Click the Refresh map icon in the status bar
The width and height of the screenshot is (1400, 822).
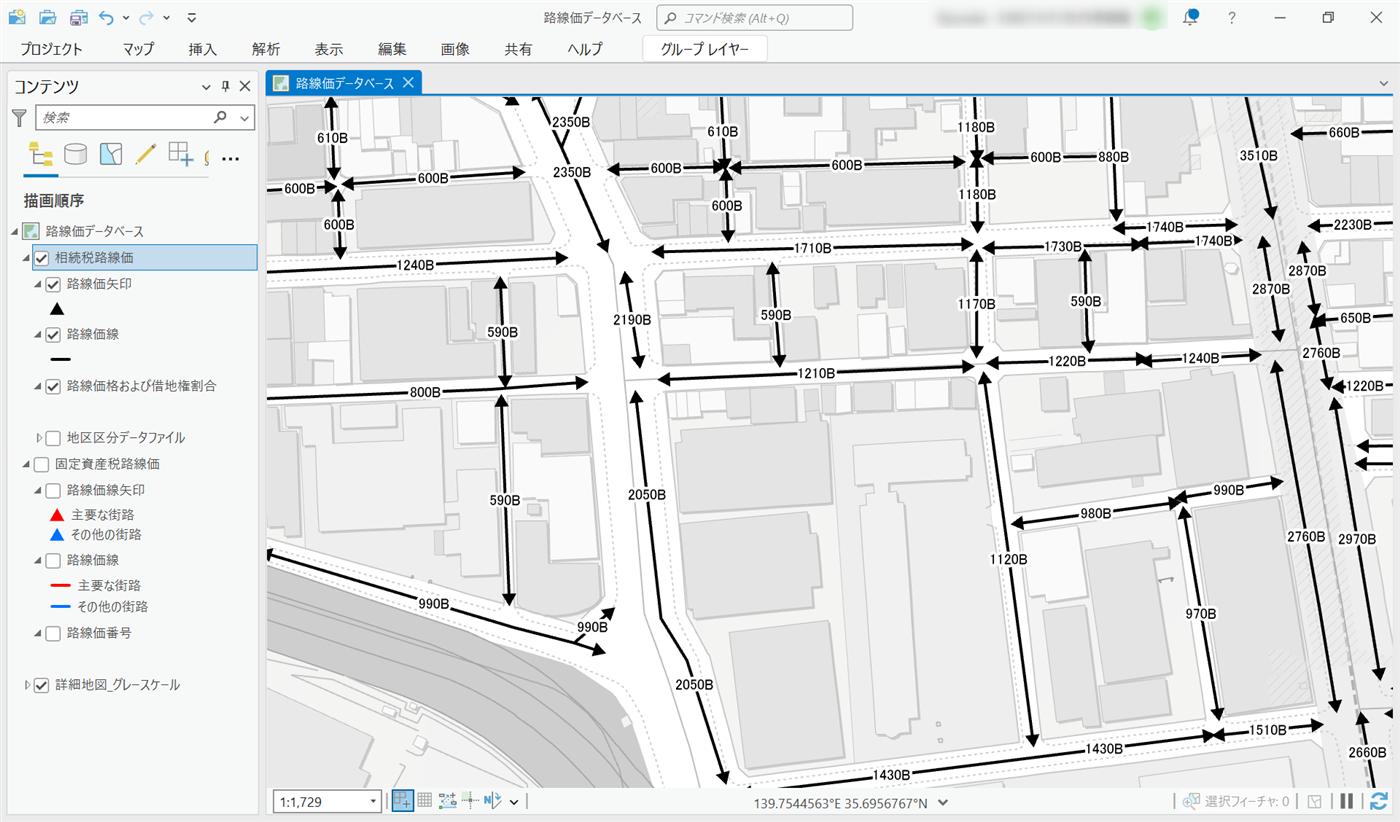click(1379, 801)
